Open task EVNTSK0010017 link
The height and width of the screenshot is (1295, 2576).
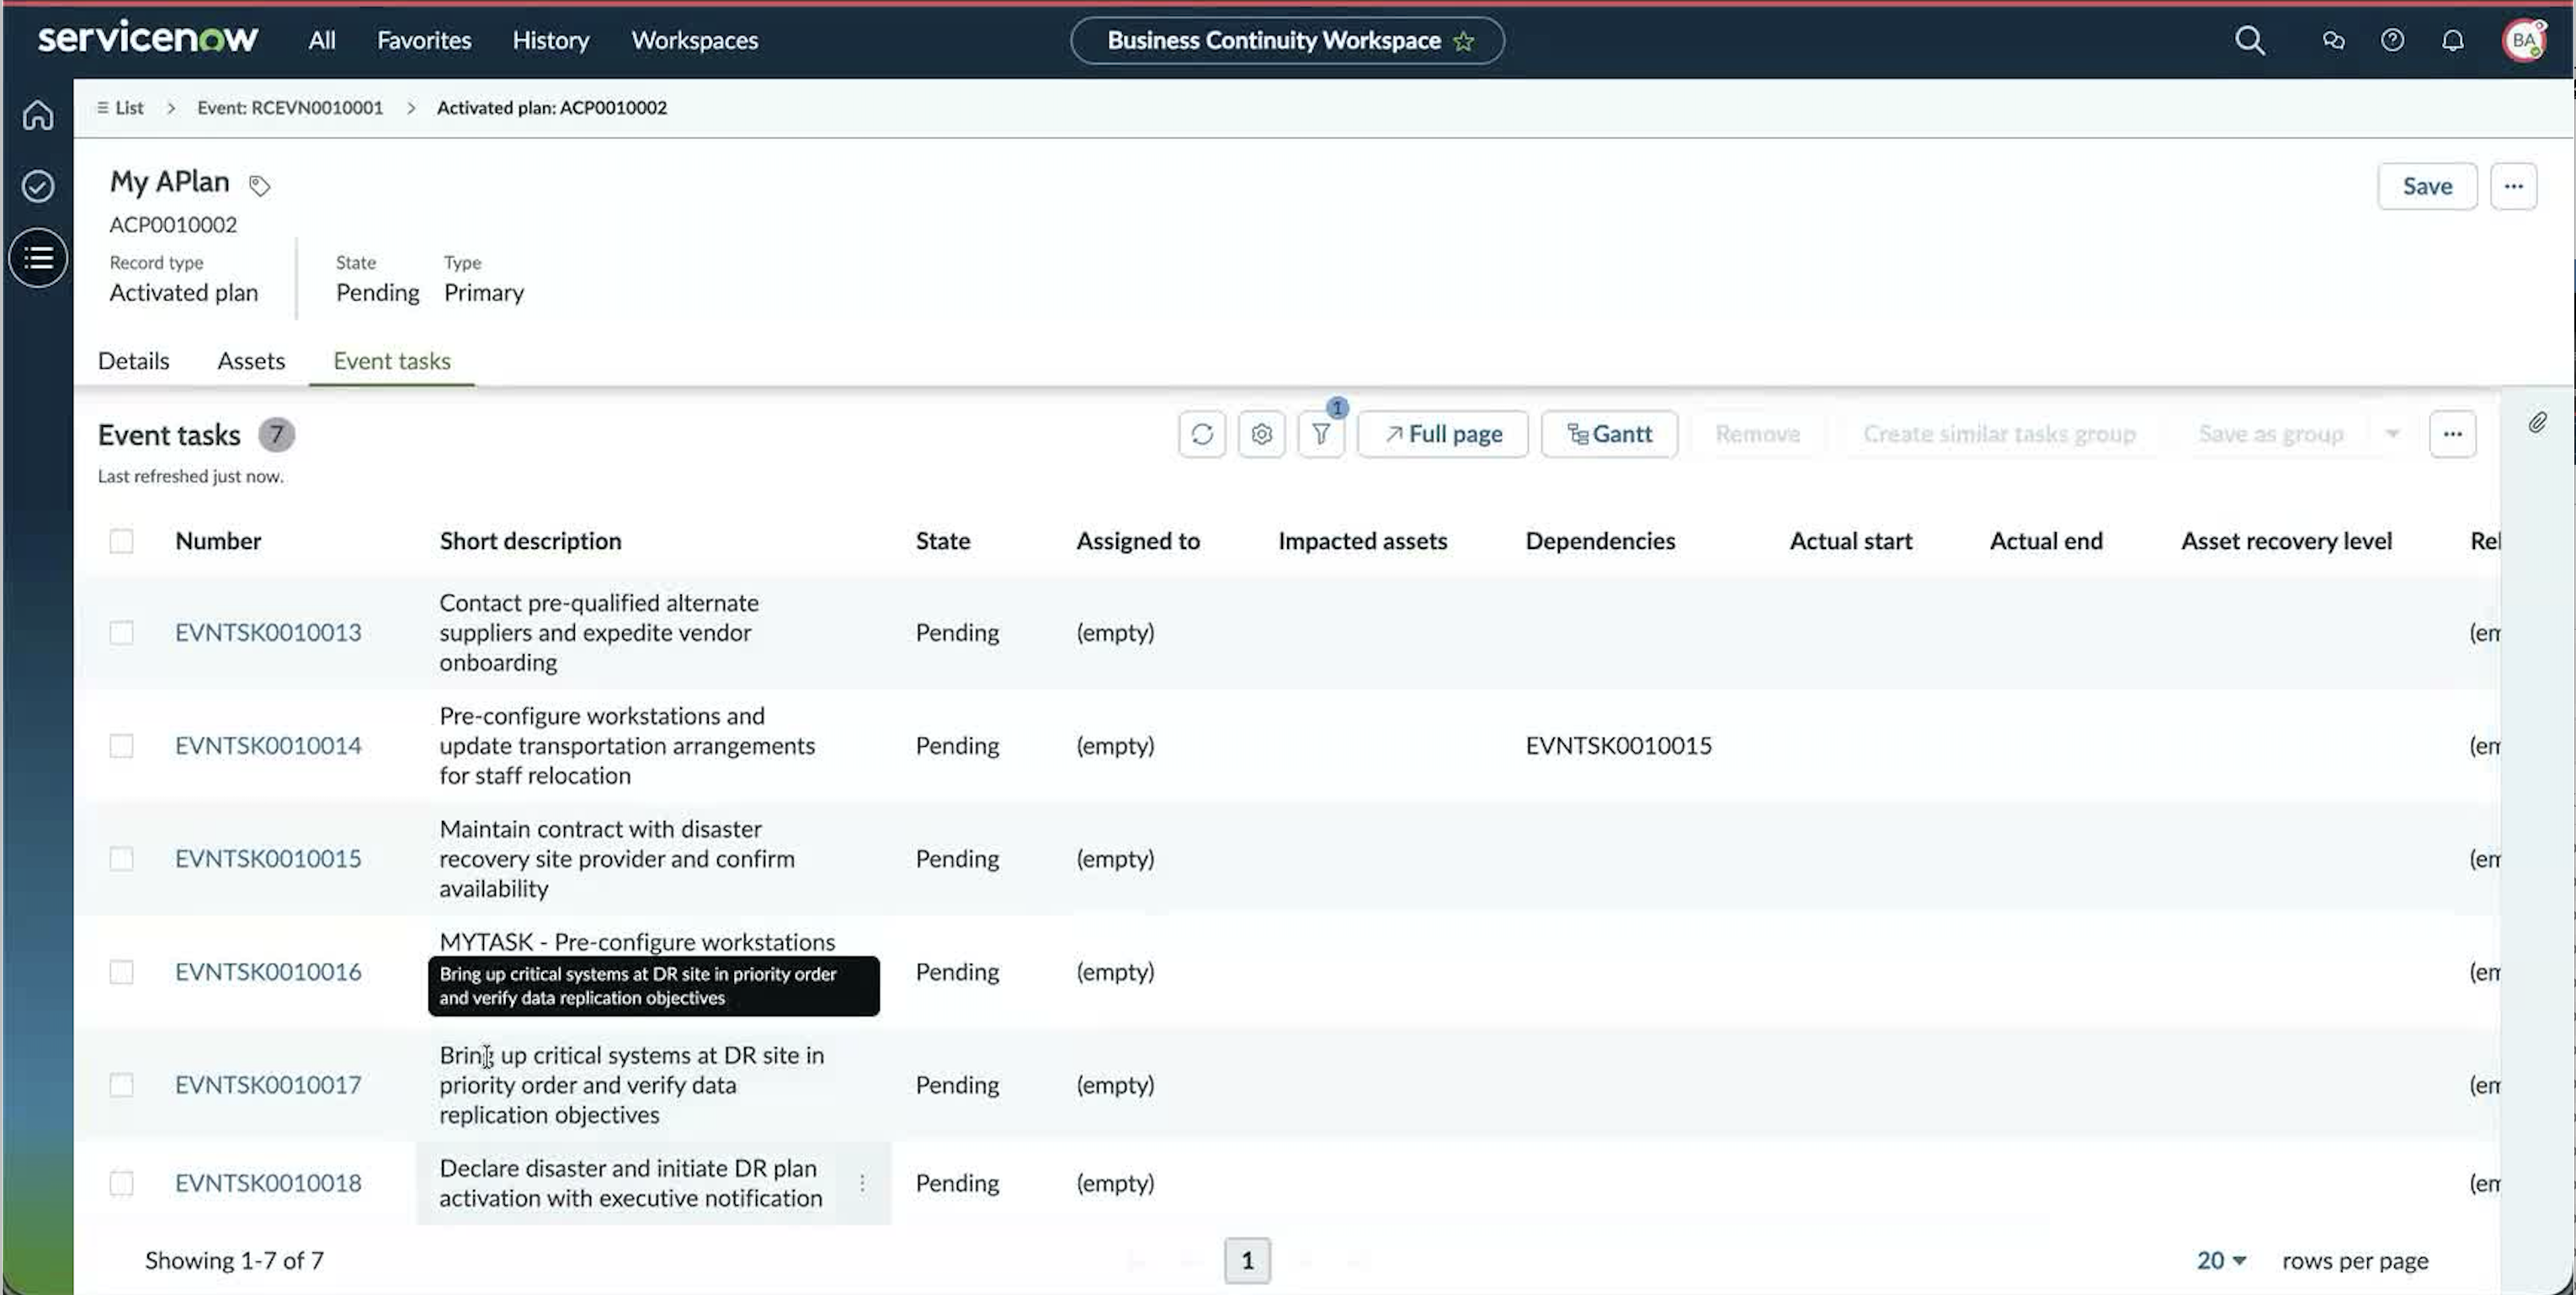(x=268, y=1084)
